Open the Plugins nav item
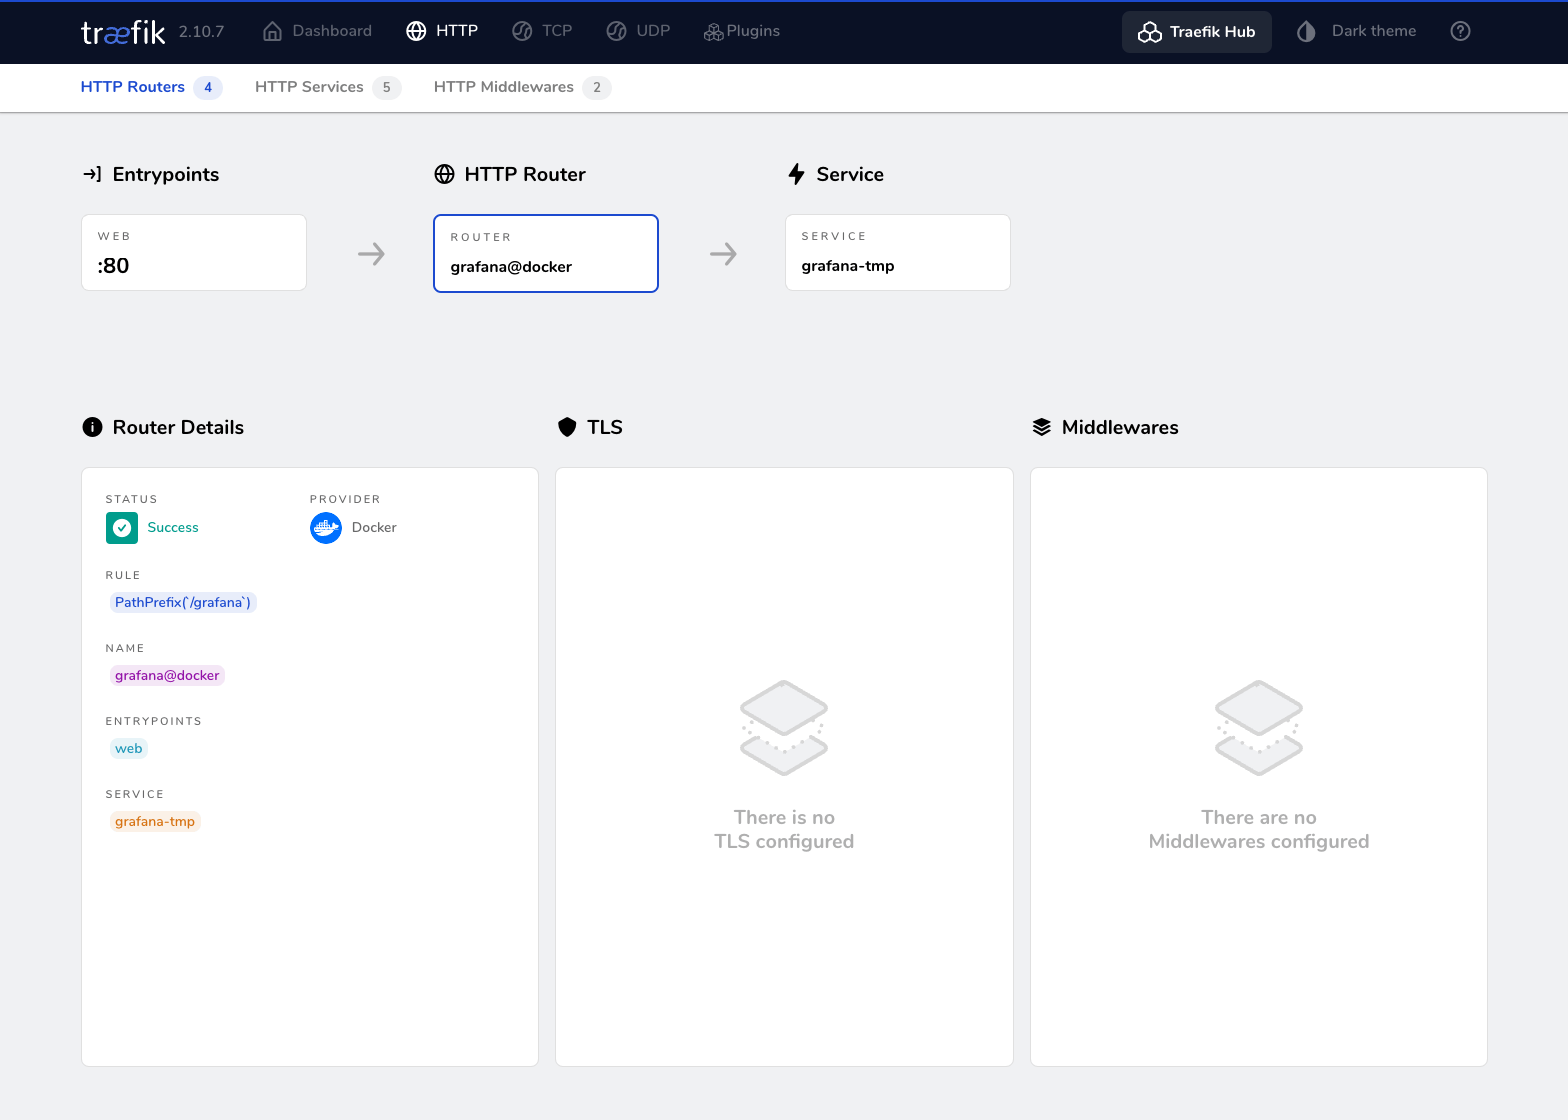 pyautogui.click(x=742, y=31)
